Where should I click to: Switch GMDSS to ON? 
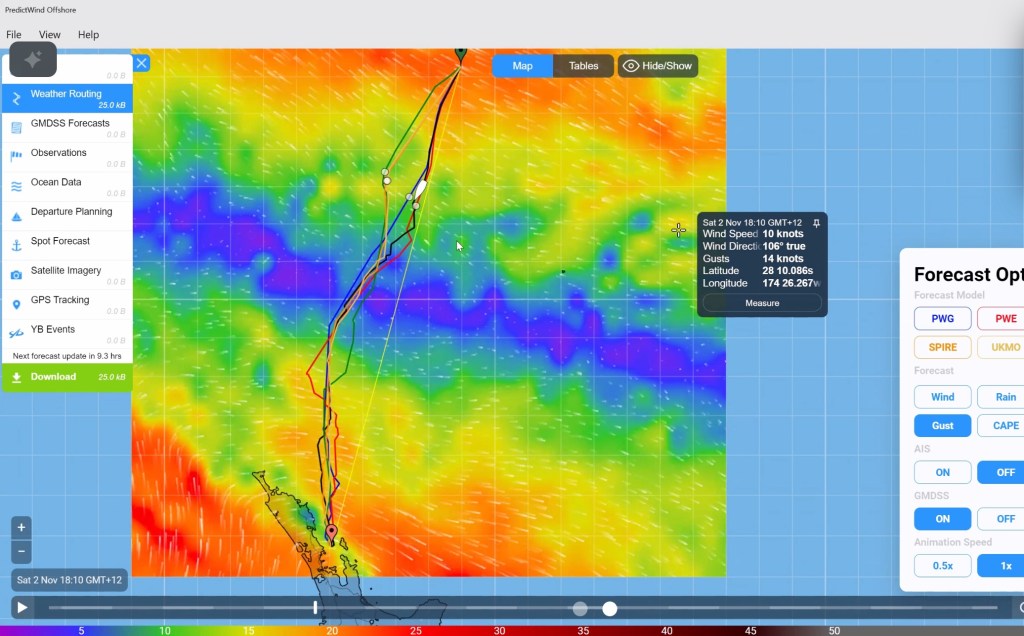coord(942,519)
